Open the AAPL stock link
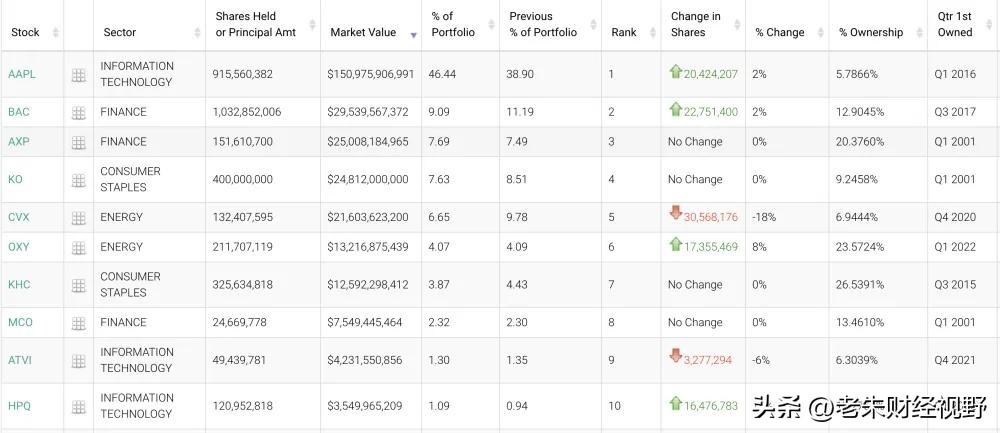Screen dimensions: 1000x433 coord(21,75)
